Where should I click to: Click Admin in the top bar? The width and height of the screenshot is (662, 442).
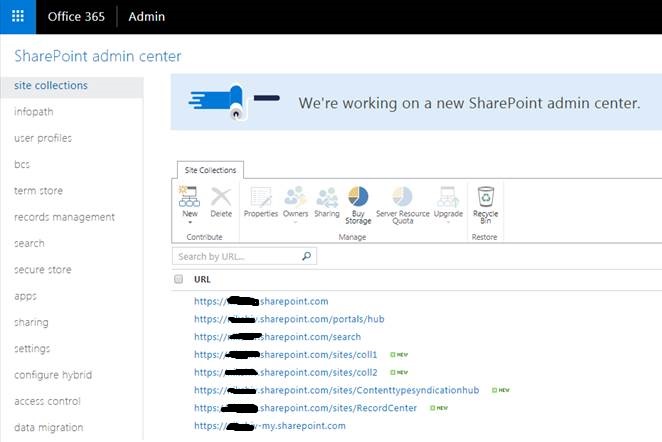point(147,16)
